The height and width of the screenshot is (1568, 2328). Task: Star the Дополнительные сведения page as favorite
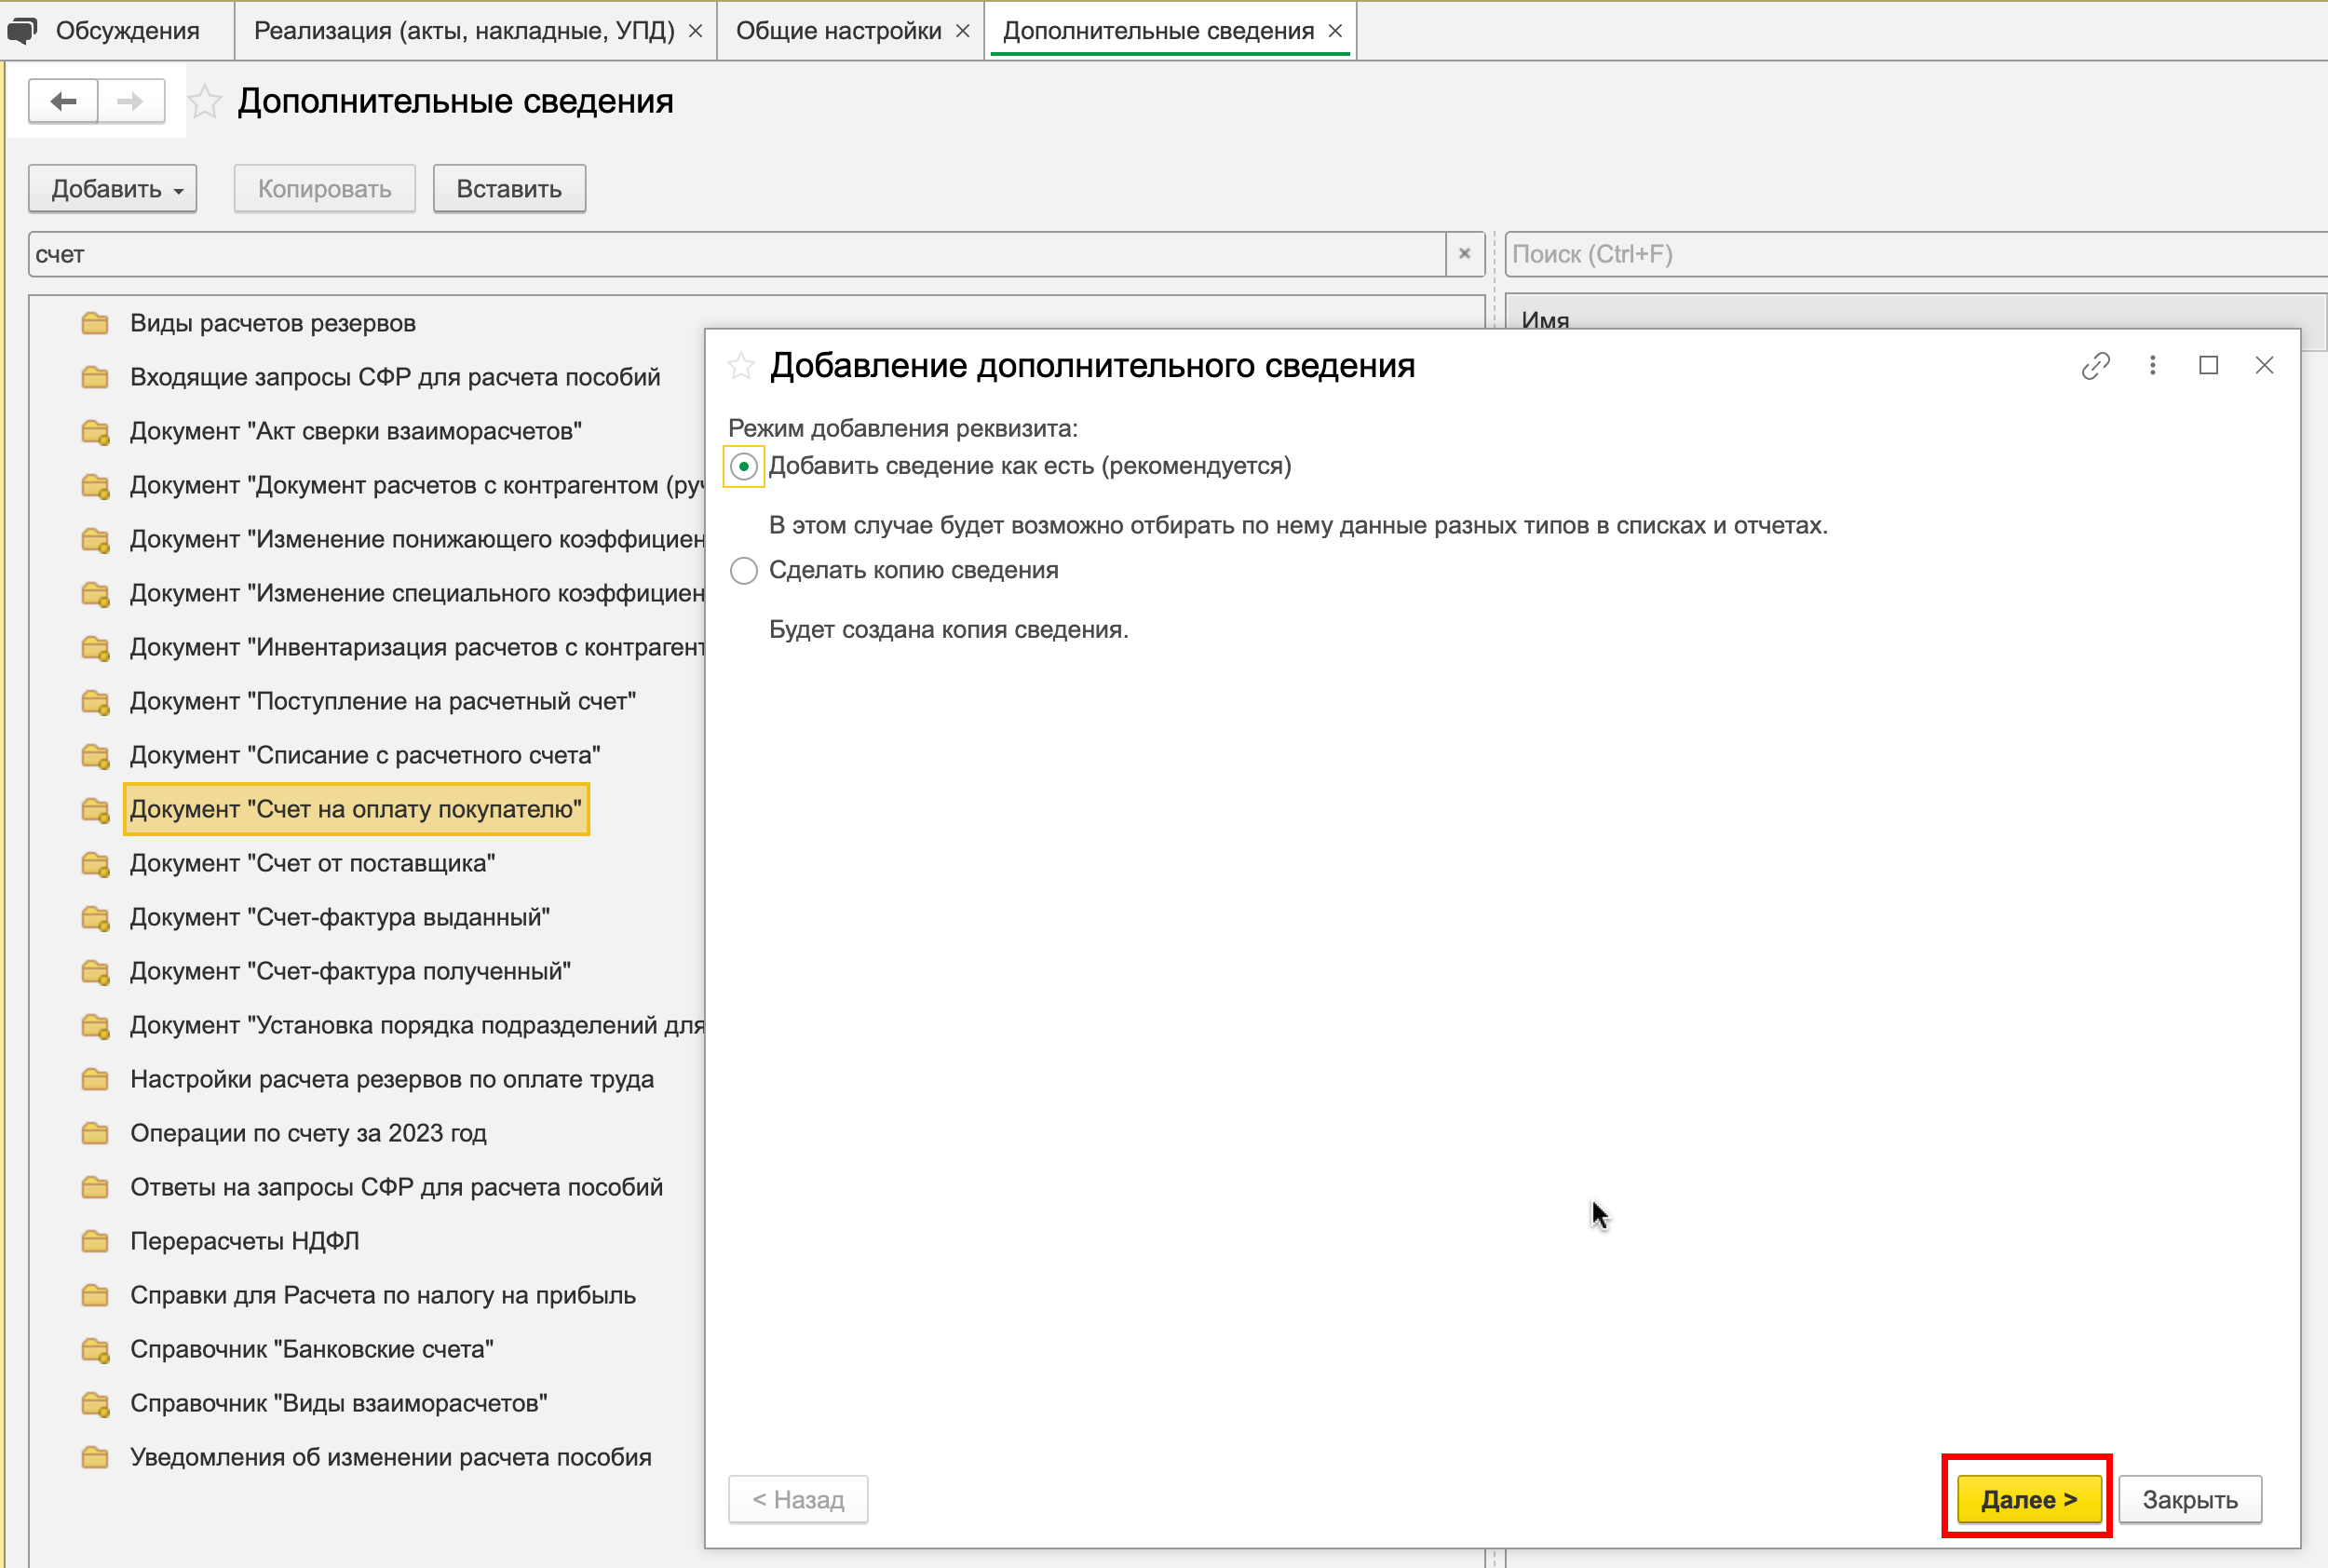(x=205, y=101)
